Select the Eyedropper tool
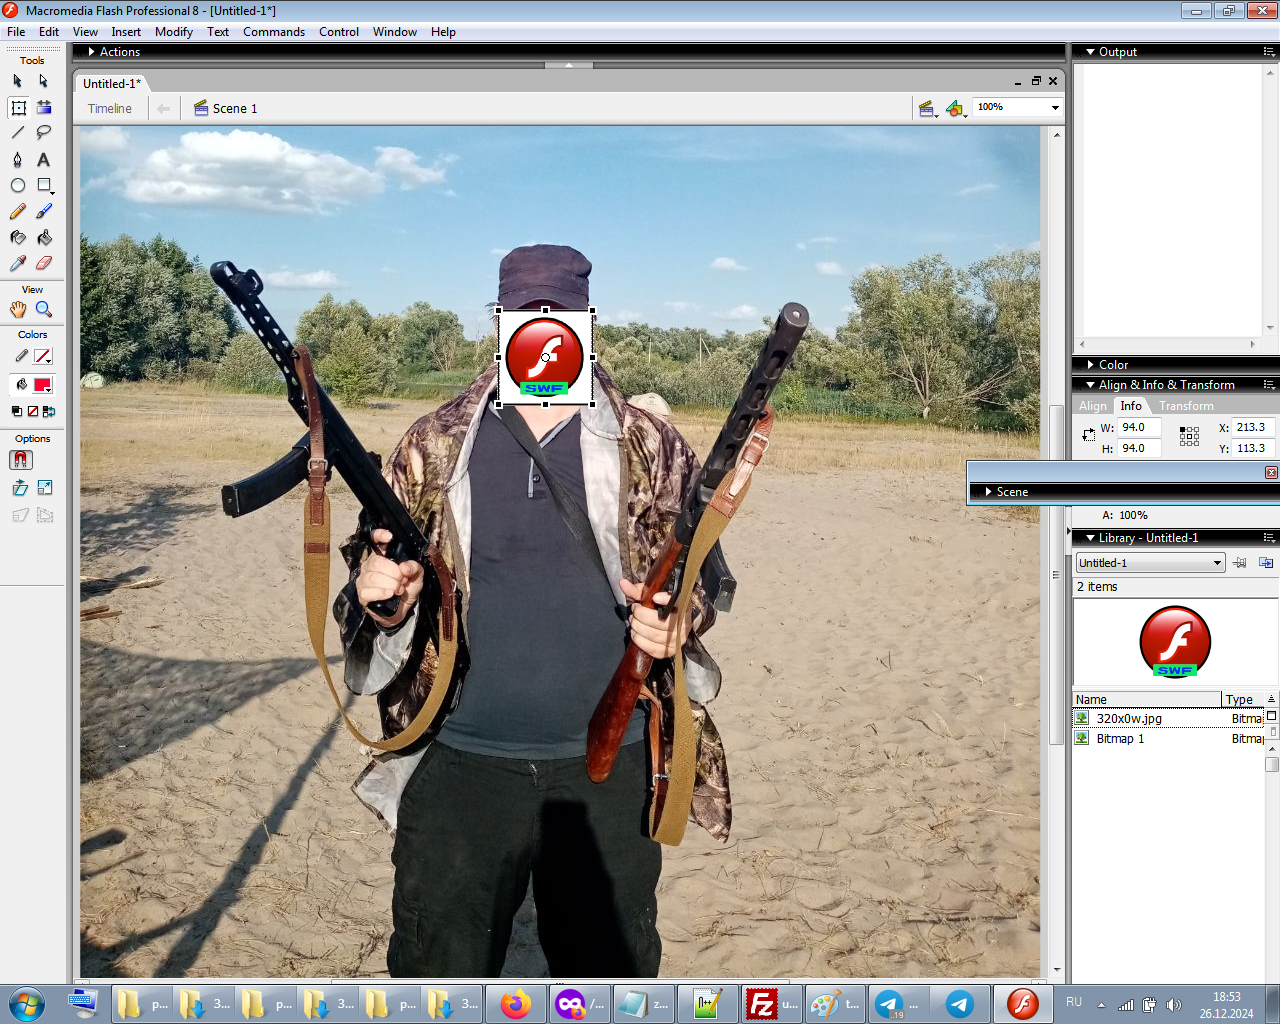Viewport: 1280px width, 1024px height. click(x=18, y=264)
